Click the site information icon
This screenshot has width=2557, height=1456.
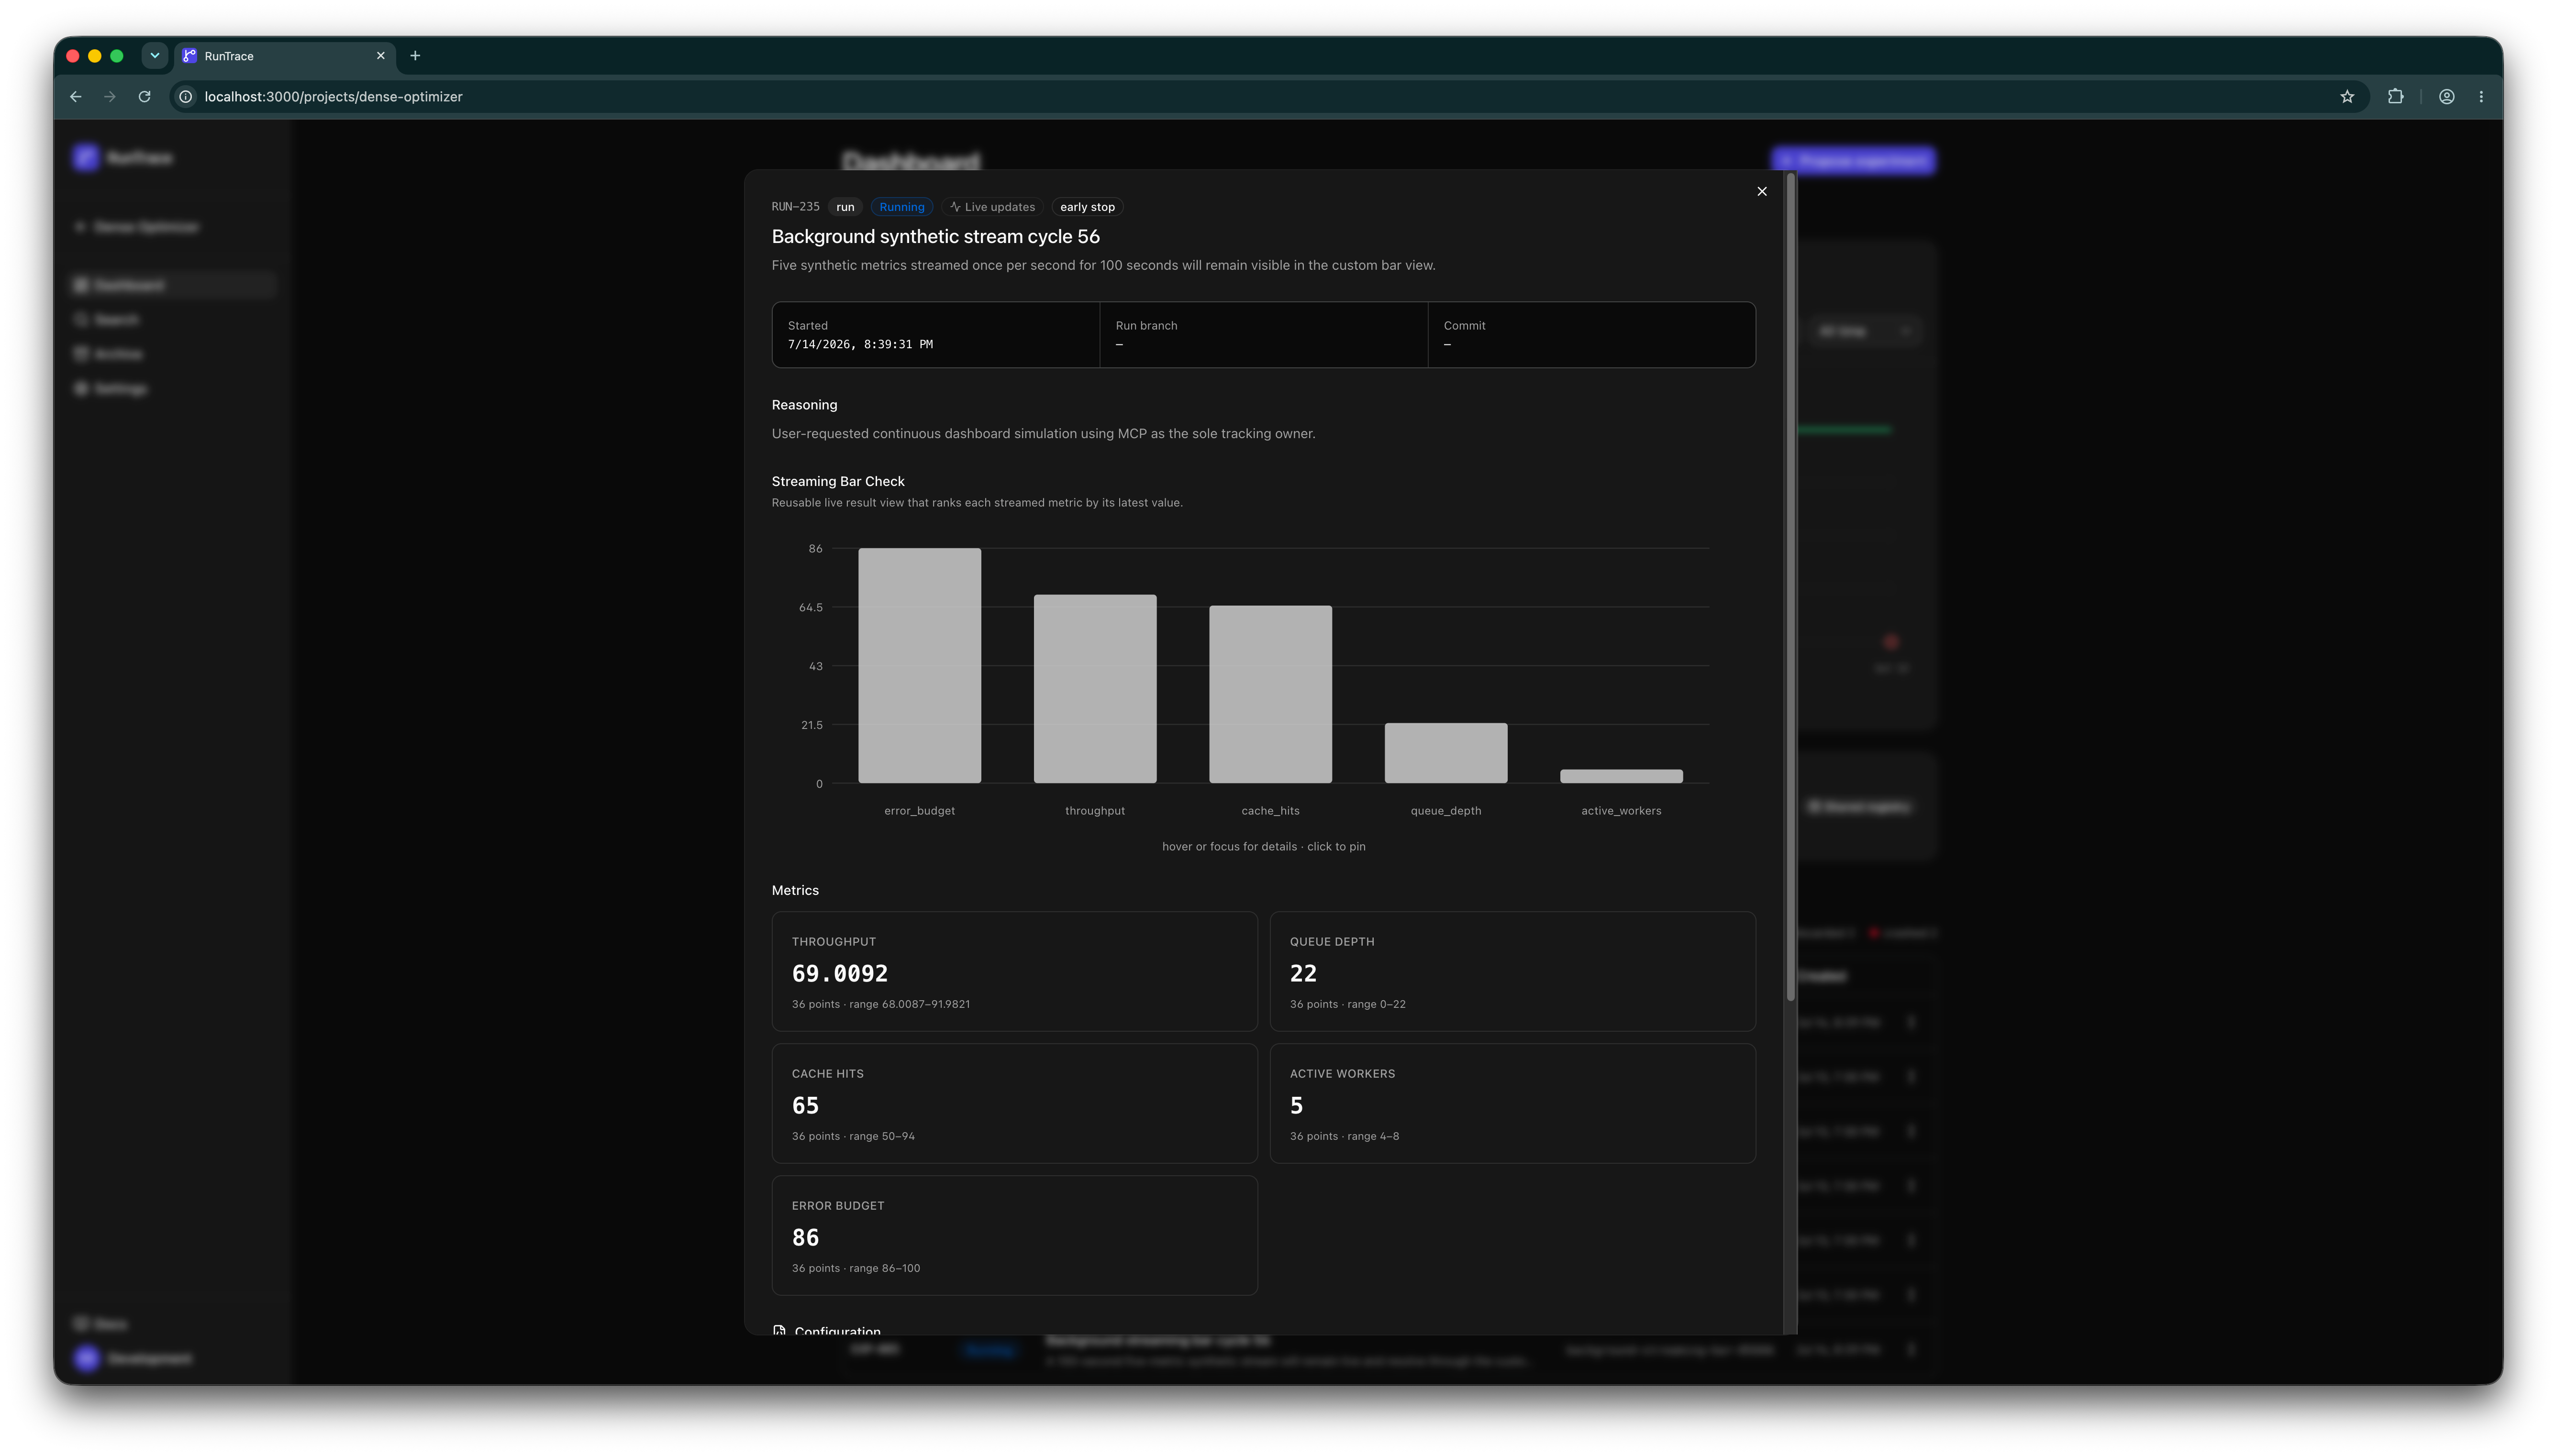coord(186,97)
